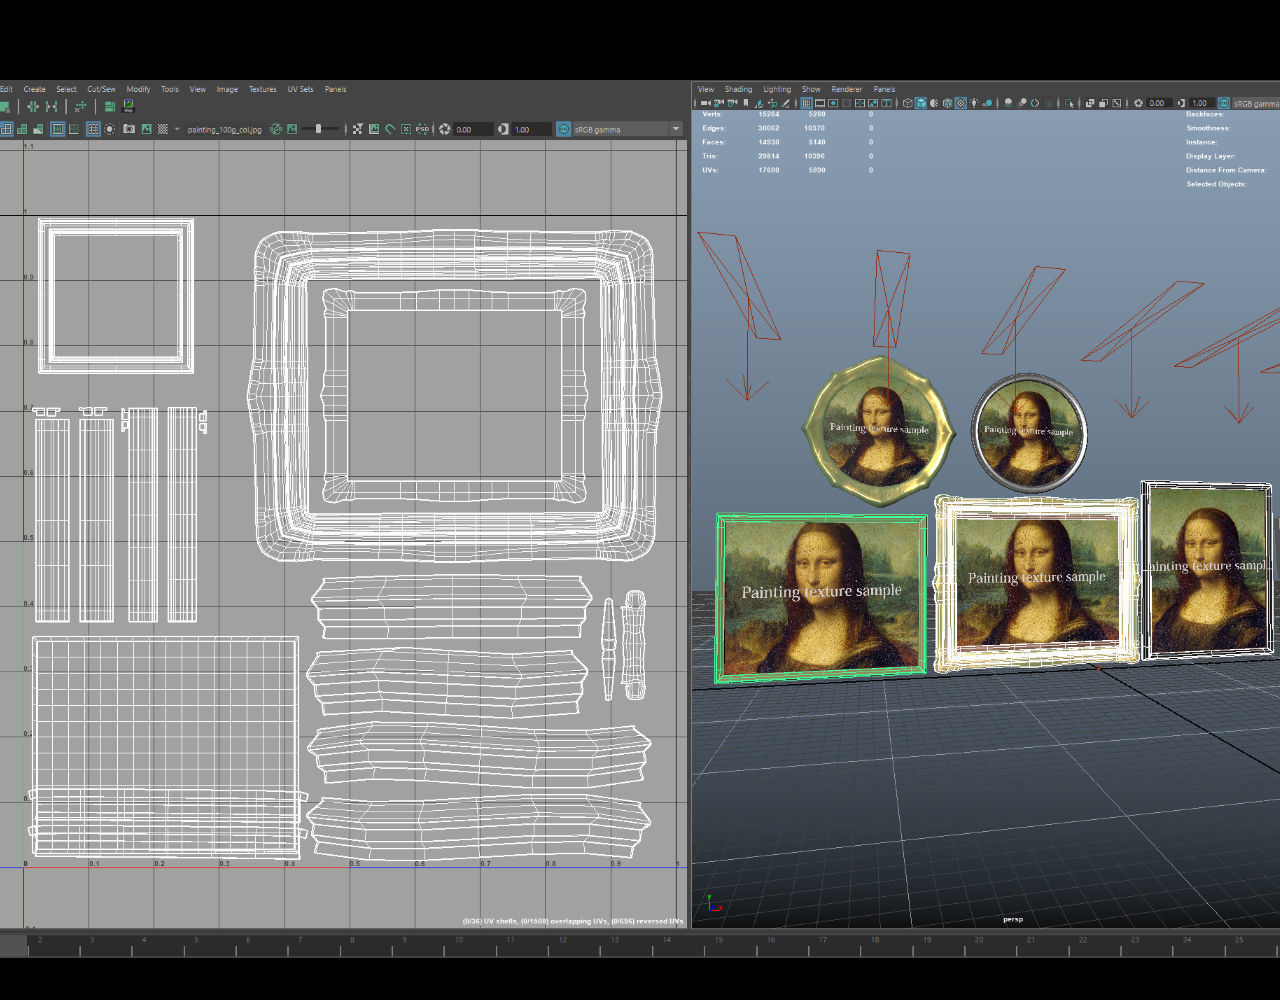This screenshot has width=1280, height=1000.
Task: Select the green-highlighted framed painting in viewport
Action: tap(821, 597)
